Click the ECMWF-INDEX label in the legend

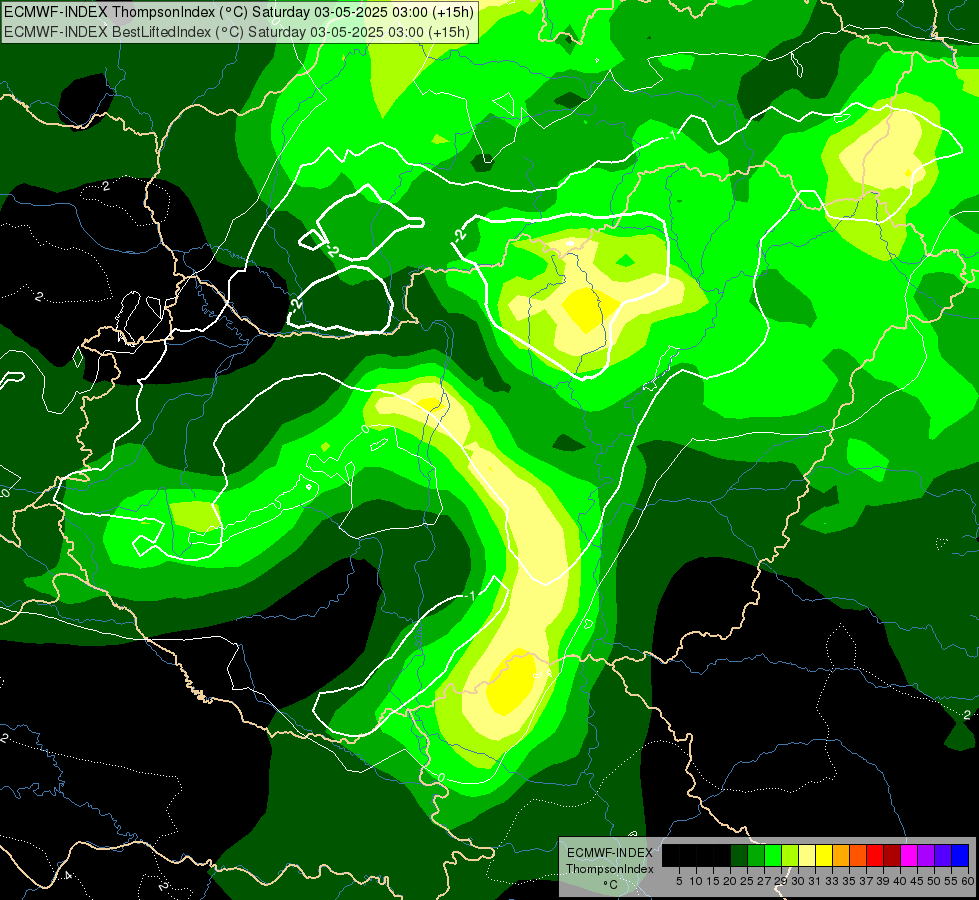(x=610, y=853)
